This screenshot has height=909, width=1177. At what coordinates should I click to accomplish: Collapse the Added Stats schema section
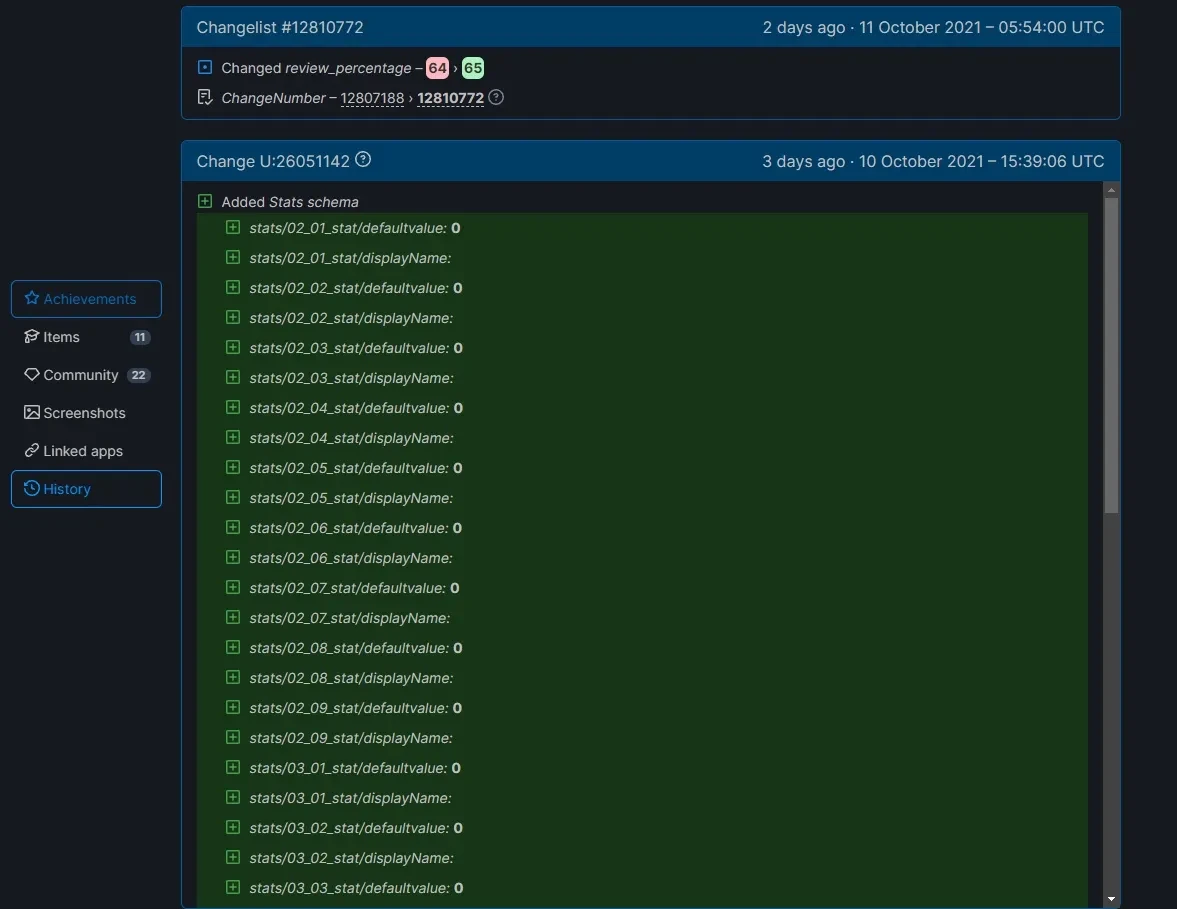[x=205, y=202]
